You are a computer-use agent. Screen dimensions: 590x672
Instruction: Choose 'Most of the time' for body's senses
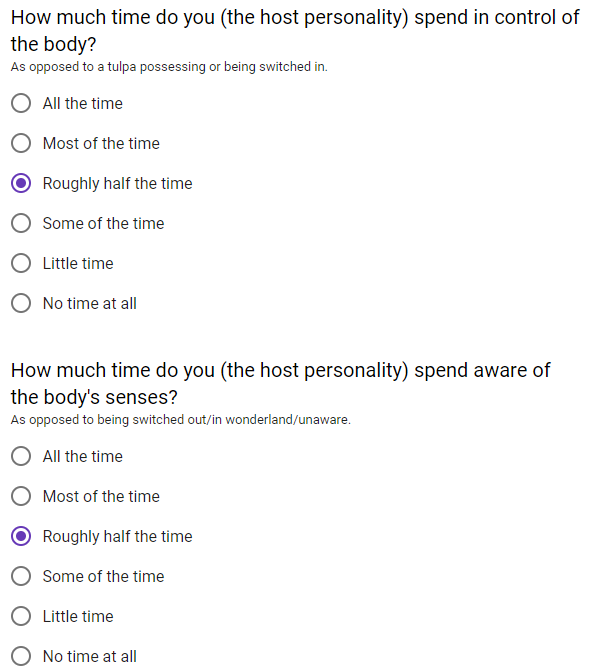[21, 496]
